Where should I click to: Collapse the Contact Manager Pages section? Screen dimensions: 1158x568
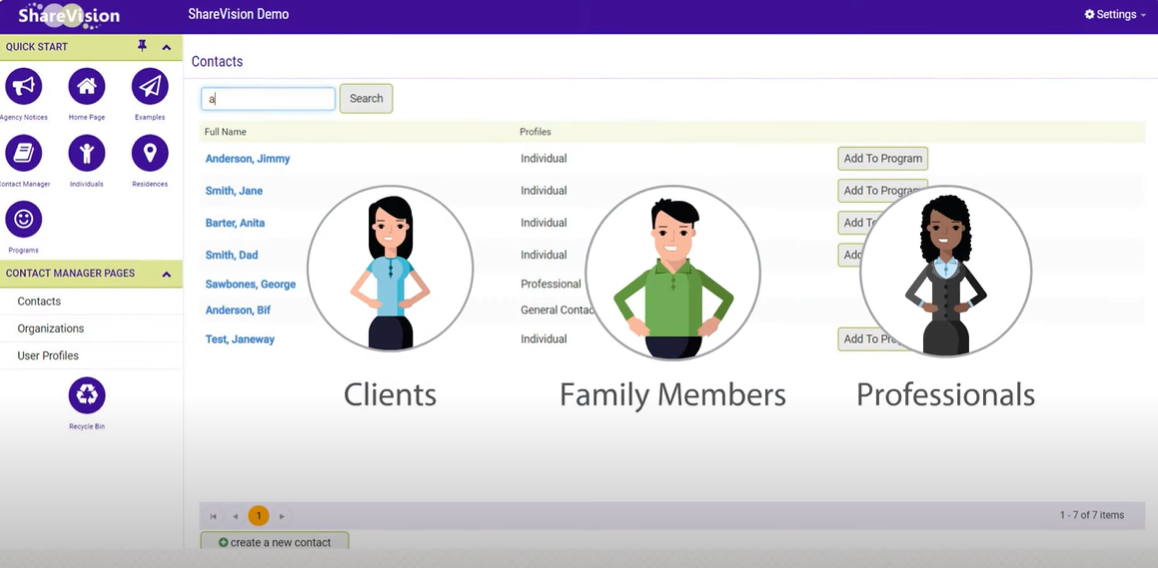(167, 274)
